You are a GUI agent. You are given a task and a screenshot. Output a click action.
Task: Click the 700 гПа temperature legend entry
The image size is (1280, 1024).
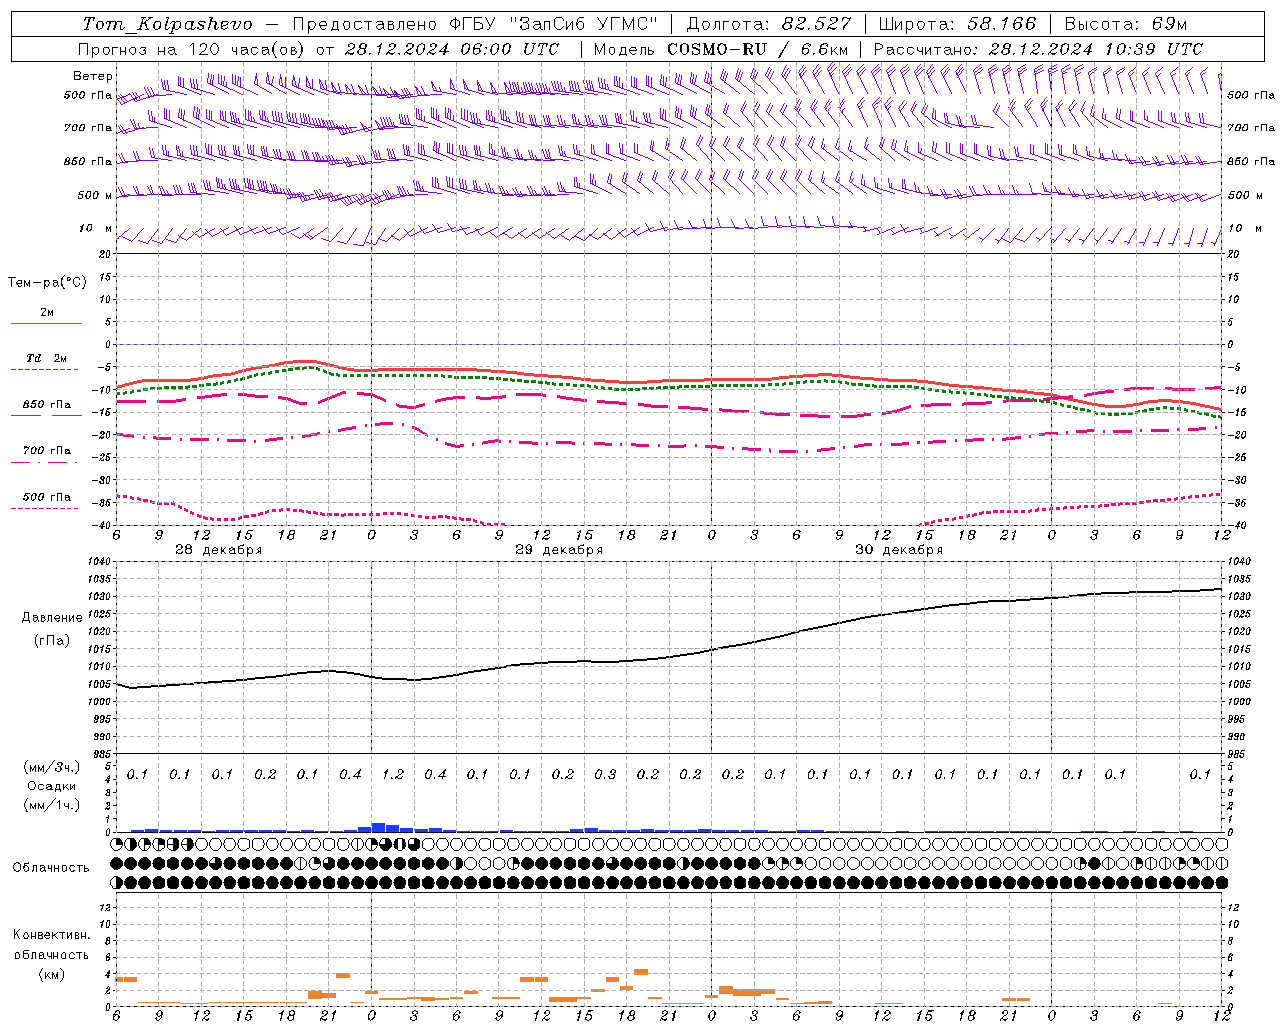47,451
